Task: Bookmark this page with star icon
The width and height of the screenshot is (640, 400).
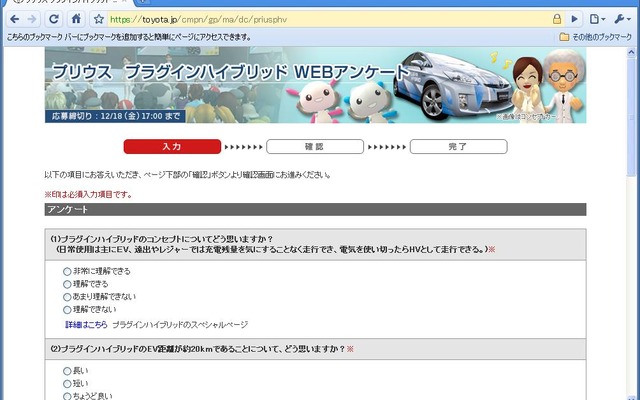Action: 98,19
